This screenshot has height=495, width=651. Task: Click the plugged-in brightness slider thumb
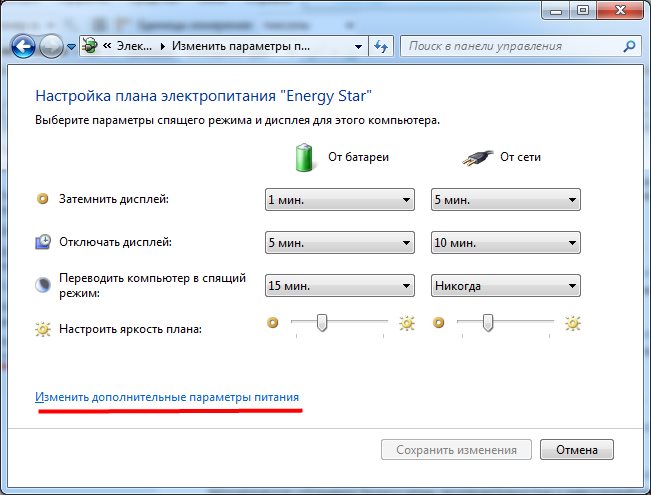pos(488,323)
